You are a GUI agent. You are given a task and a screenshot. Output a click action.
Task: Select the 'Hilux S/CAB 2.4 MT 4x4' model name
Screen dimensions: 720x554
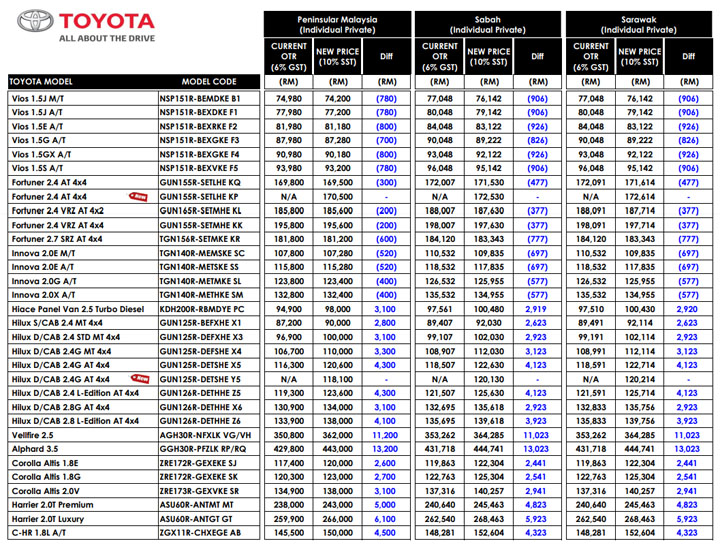pos(57,323)
